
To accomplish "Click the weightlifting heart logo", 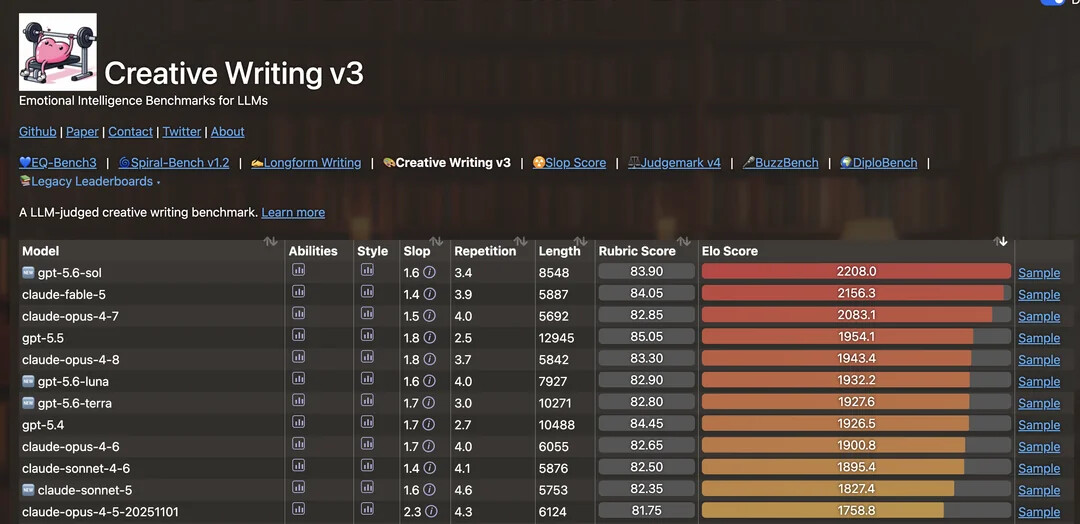I will tap(58, 52).
